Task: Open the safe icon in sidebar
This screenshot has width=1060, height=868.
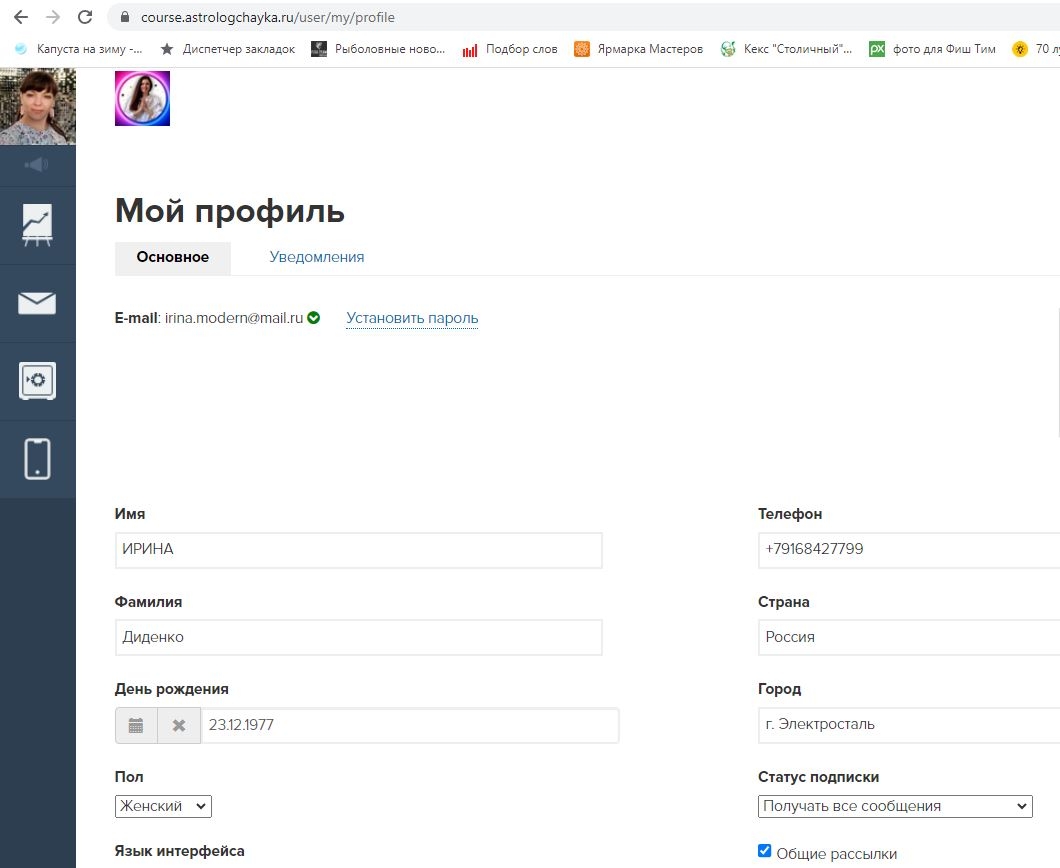Action: point(37,381)
